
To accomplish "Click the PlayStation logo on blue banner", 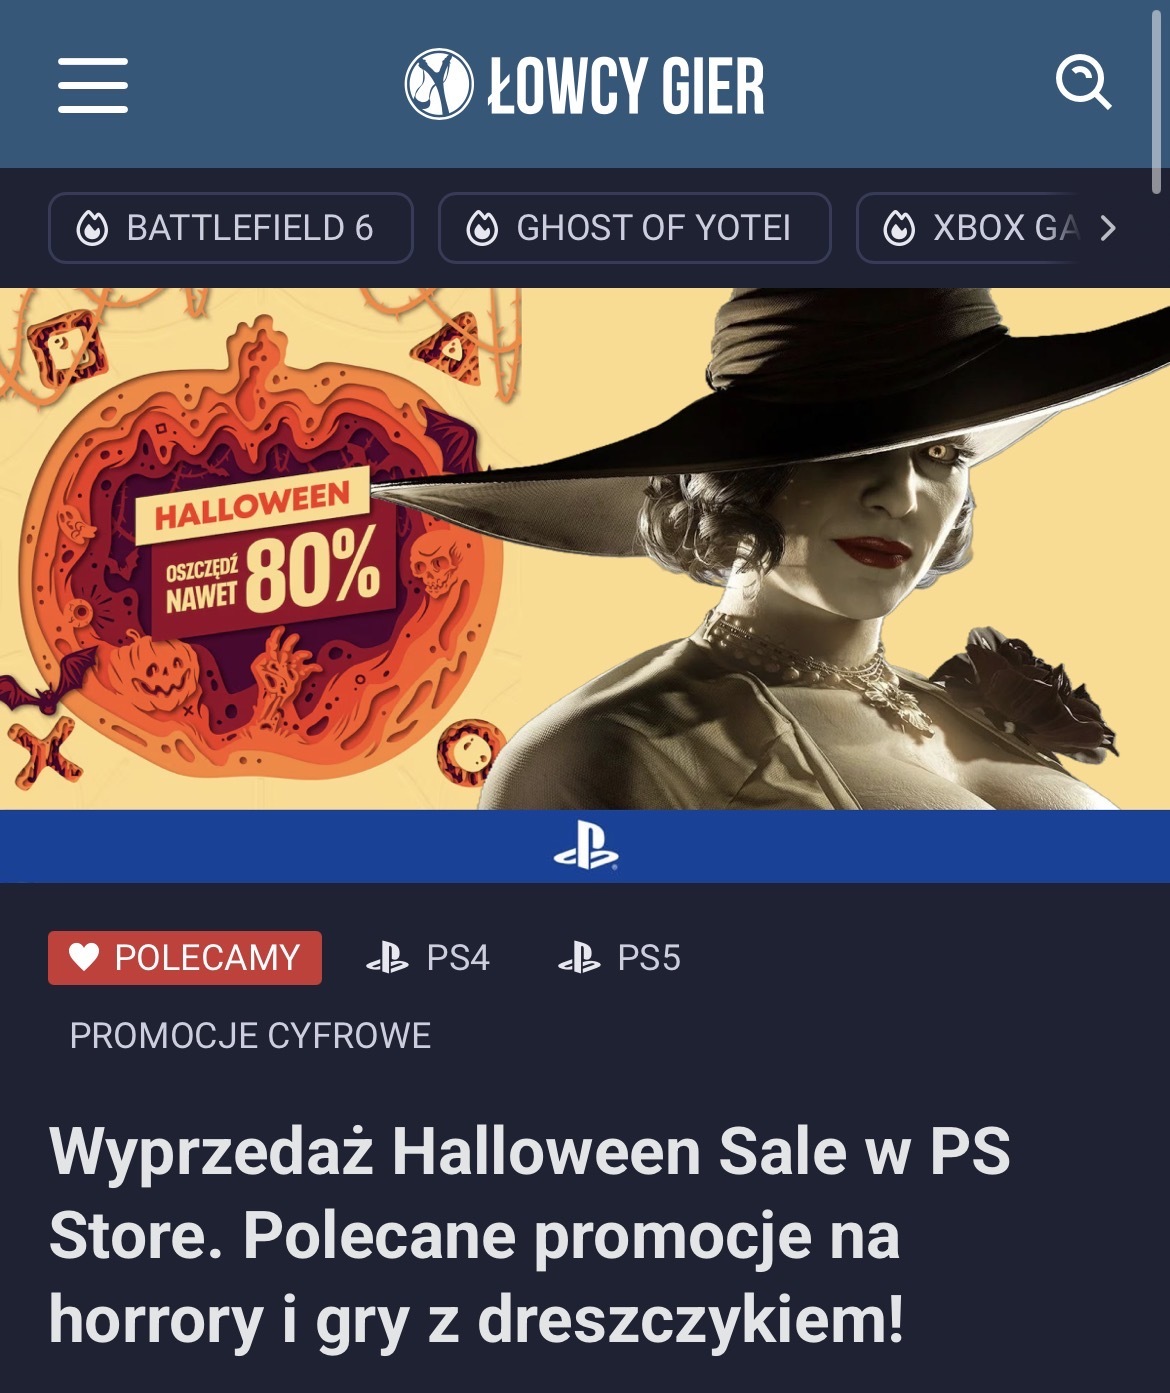I will [586, 846].
